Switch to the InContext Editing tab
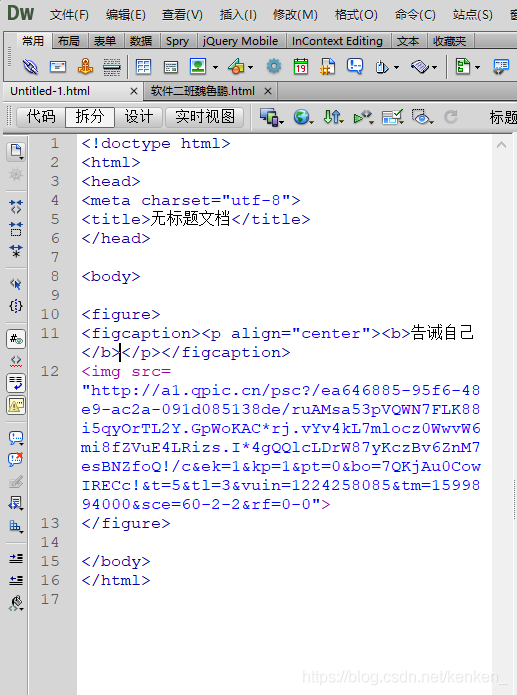The image size is (517, 695). point(337,41)
